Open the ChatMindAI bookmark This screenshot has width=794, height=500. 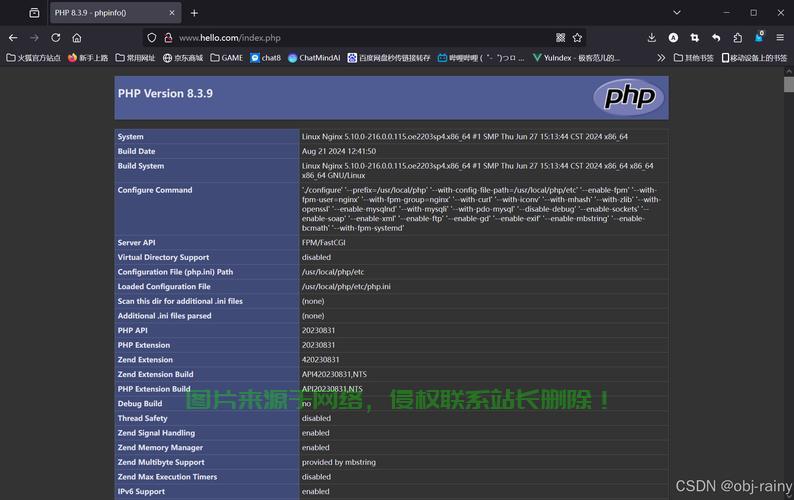(x=313, y=58)
